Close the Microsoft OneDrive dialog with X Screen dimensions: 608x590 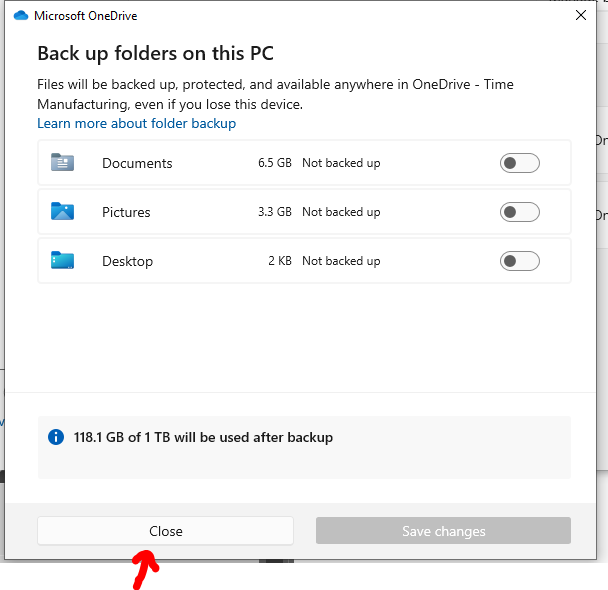(x=581, y=15)
